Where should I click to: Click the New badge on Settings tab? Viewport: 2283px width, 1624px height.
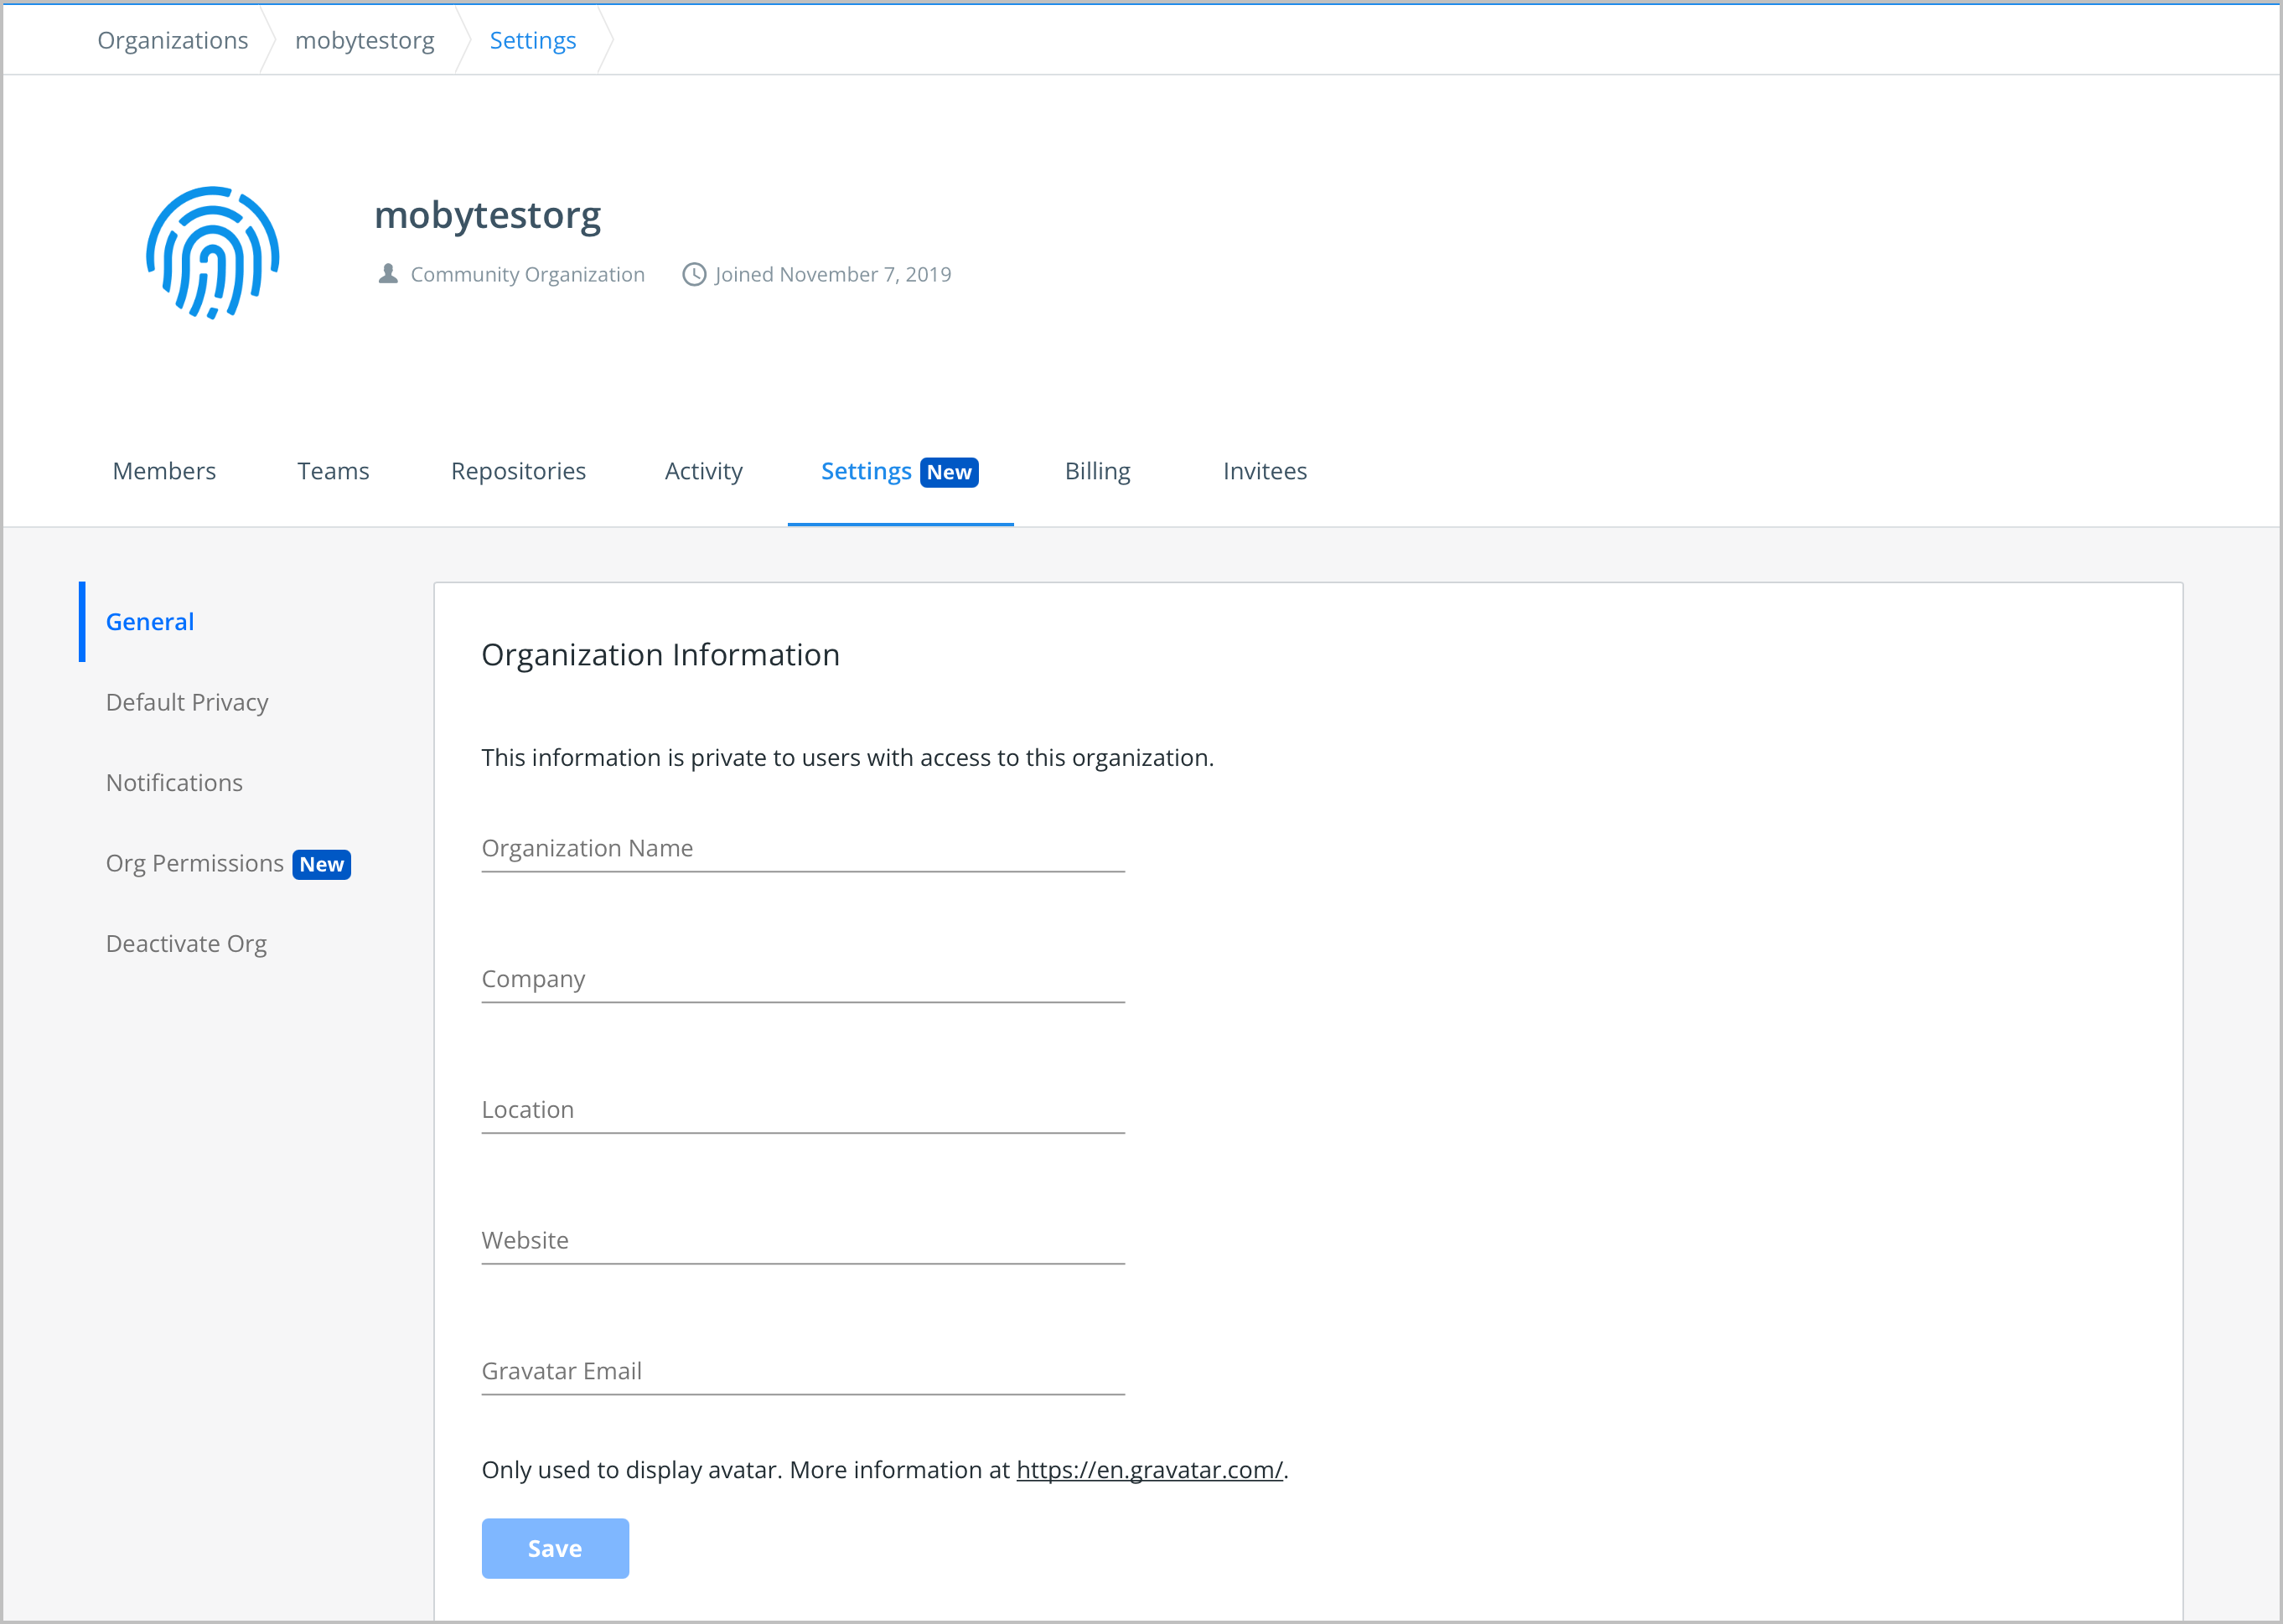(949, 471)
